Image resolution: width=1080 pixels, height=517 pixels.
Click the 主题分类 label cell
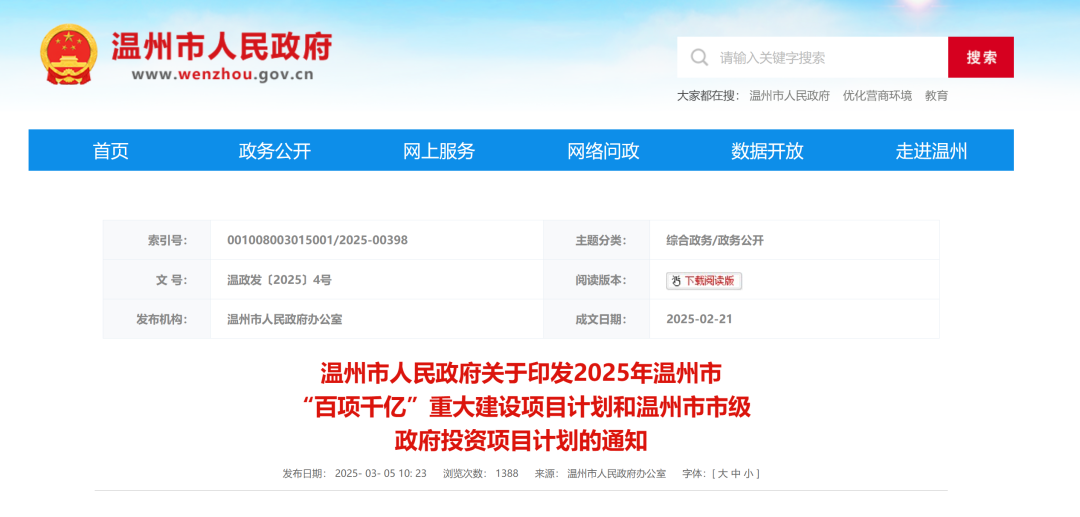tap(596, 240)
